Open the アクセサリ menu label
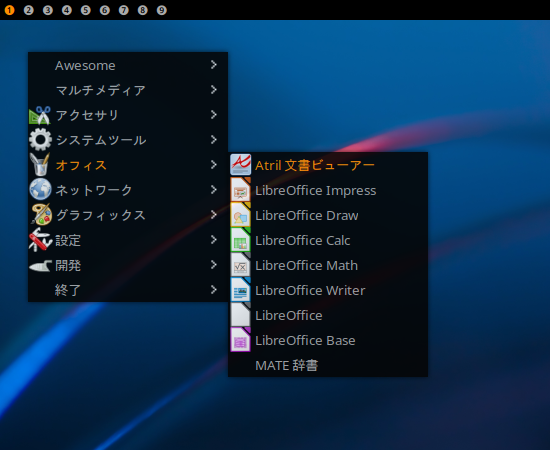 point(87,115)
